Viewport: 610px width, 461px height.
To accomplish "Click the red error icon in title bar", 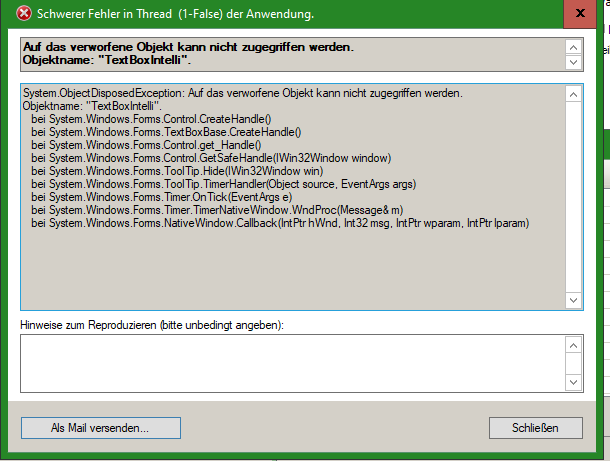I will (24, 14).
